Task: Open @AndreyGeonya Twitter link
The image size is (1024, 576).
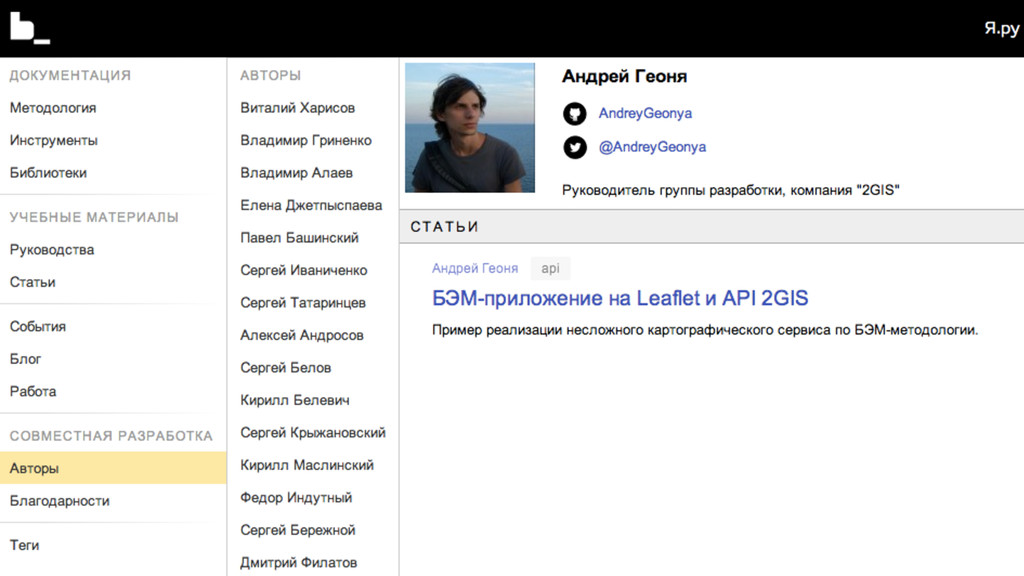Action: coord(652,148)
